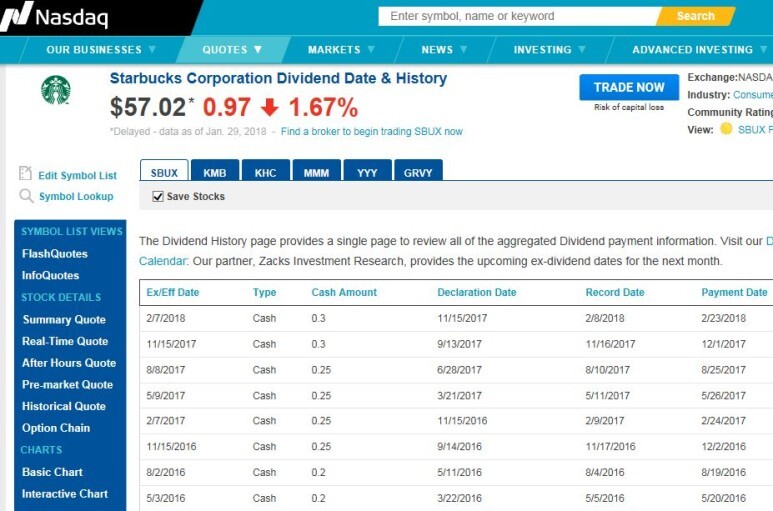Sort by Payment Date column header
This screenshot has height=511, width=773.
coord(734,292)
